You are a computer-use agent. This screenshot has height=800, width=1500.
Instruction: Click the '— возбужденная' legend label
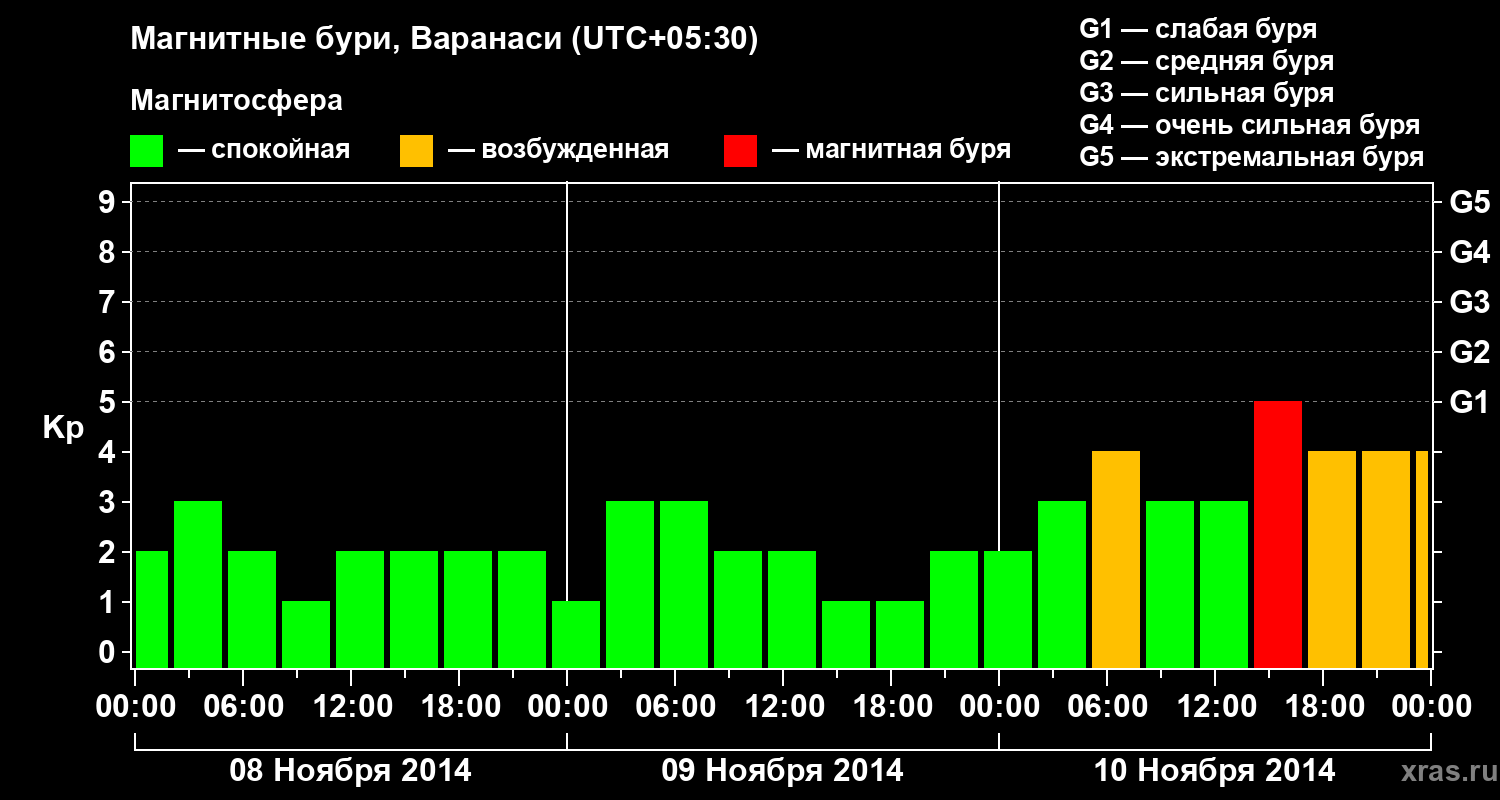(x=558, y=151)
